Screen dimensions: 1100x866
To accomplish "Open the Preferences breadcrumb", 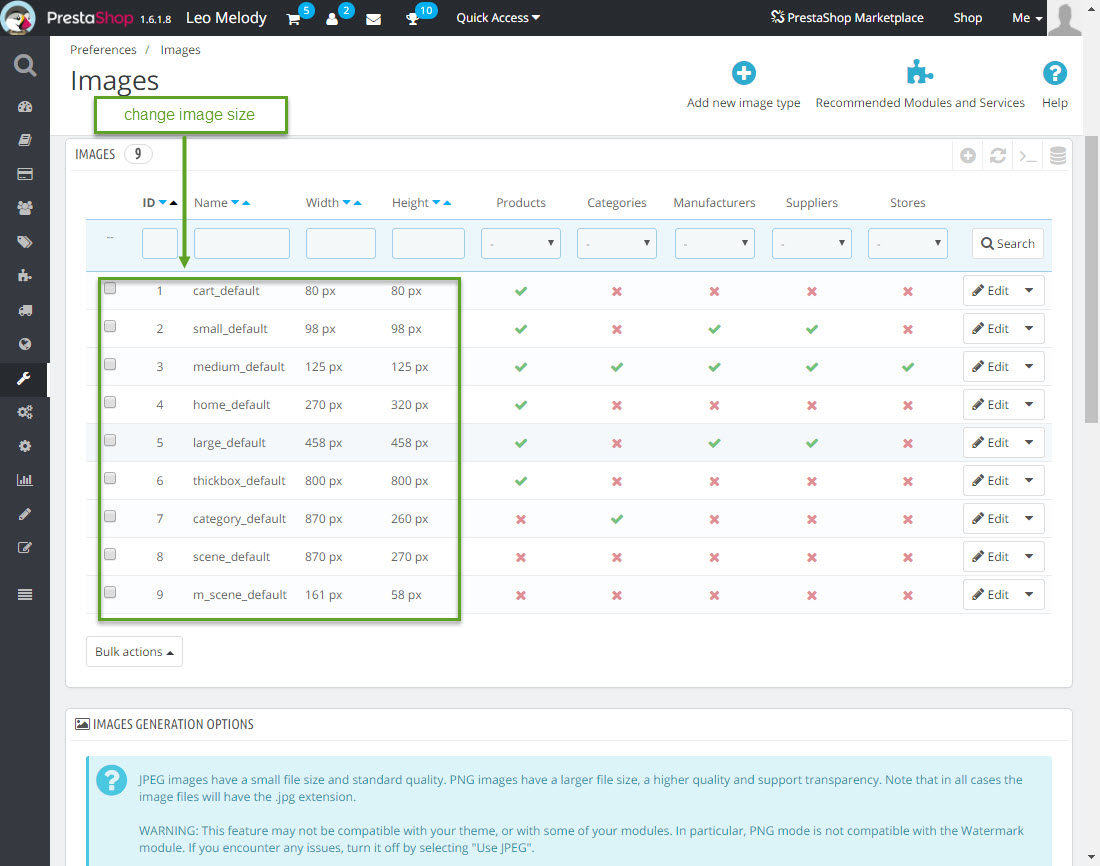I will 103,50.
